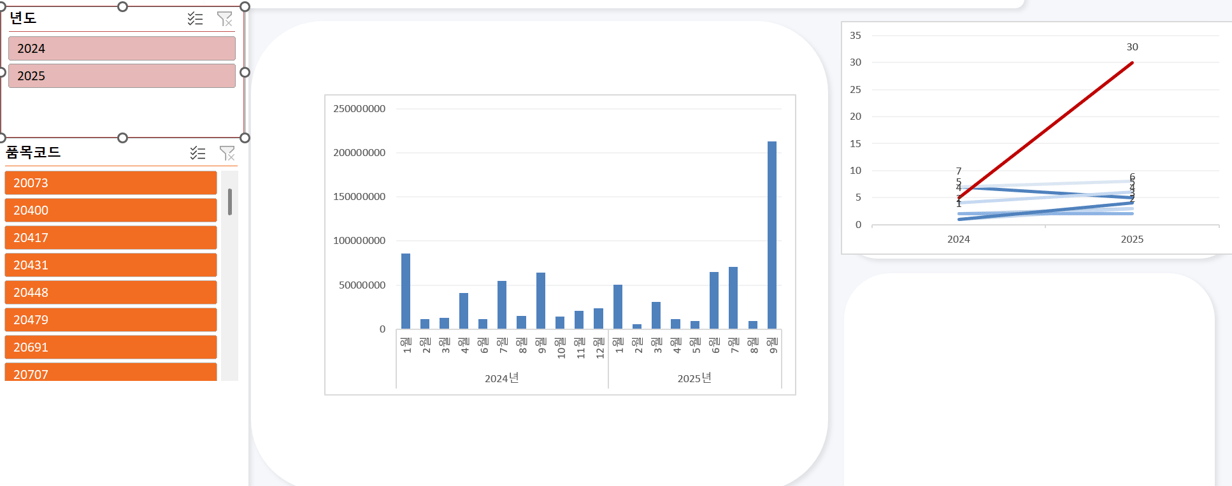Click the 2025 category label in line chart
1232x486 pixels.
tap(1132, 240)
